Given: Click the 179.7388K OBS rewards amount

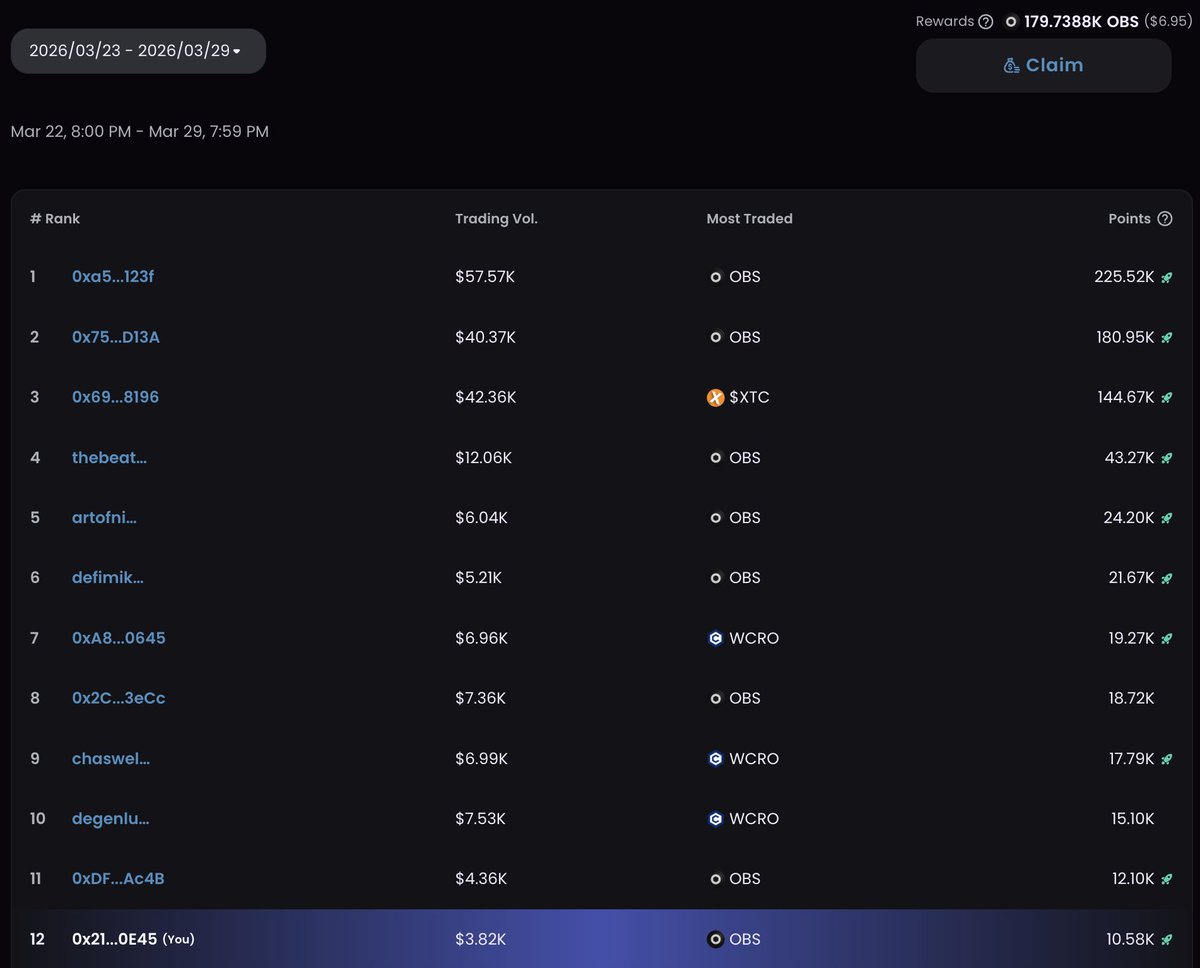Looking at the screenshot, I should [x=1081, y=21].
